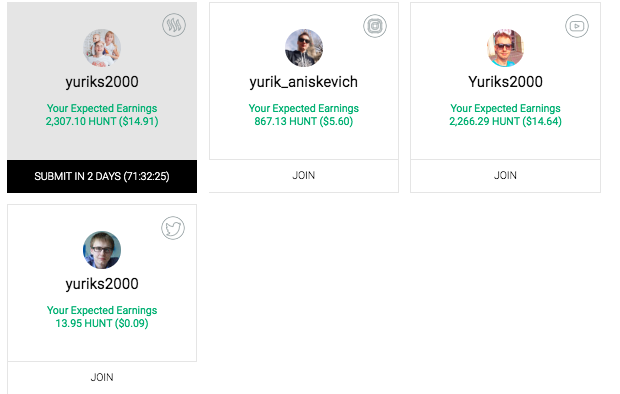This screenshot has width=620, height=394.
Task: Click the YouTube platform icon
Action: coord(577,26)
